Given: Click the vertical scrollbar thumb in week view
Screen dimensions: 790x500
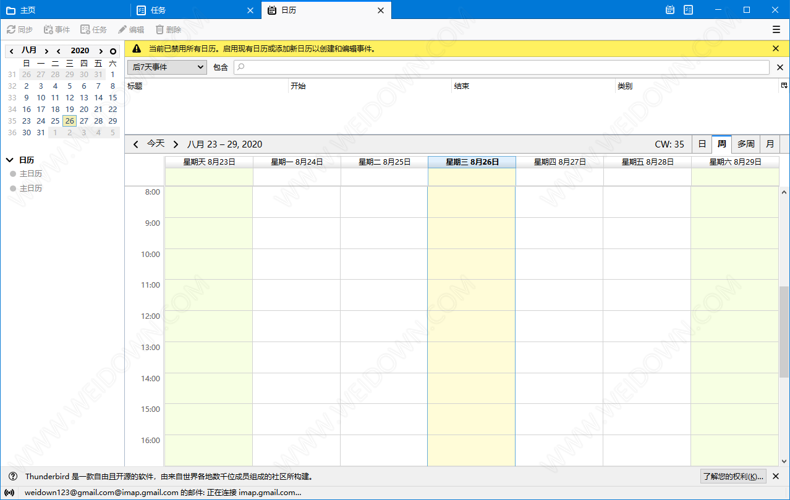Looking at the screenshot, I should click(x=783, y=332).
